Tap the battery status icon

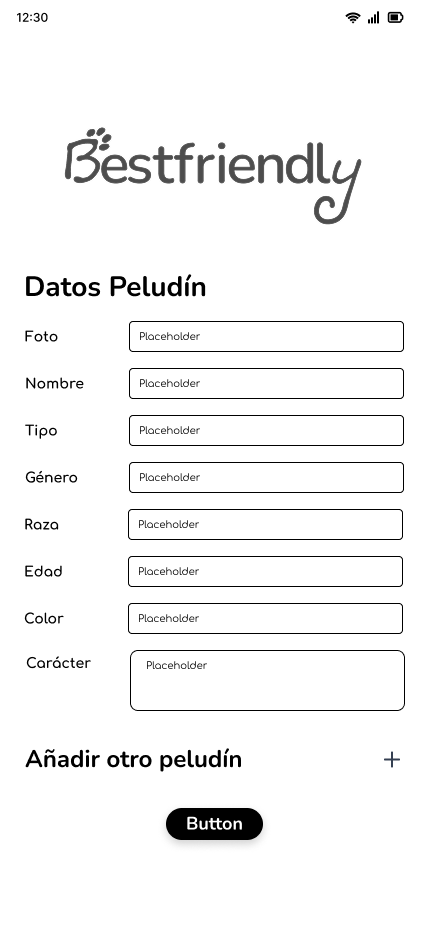click(x=395, y=18)
